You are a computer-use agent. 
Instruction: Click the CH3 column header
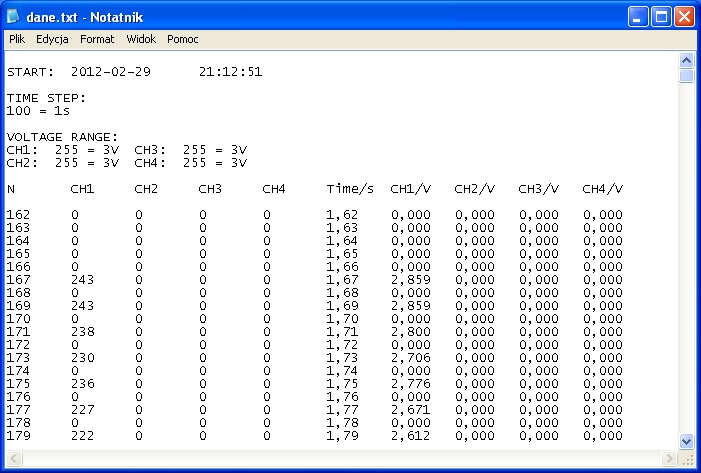pyautogui.click(x=210, y=189)
